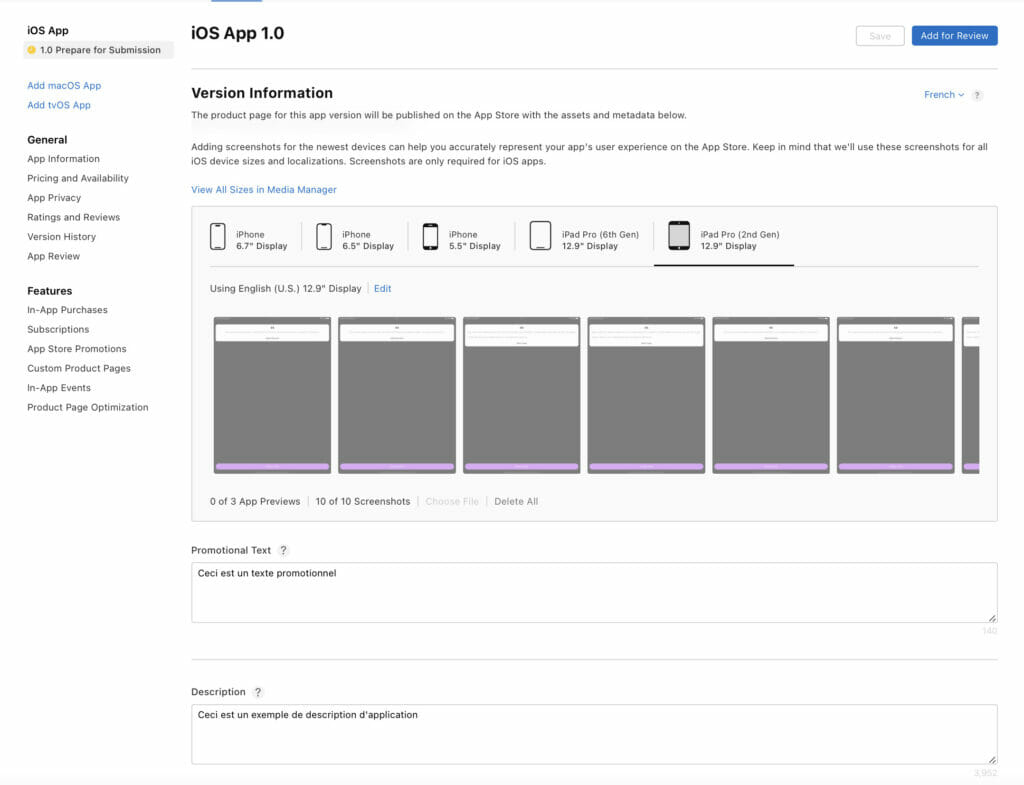Open App Privacy in the sidebar

[54, 198]
